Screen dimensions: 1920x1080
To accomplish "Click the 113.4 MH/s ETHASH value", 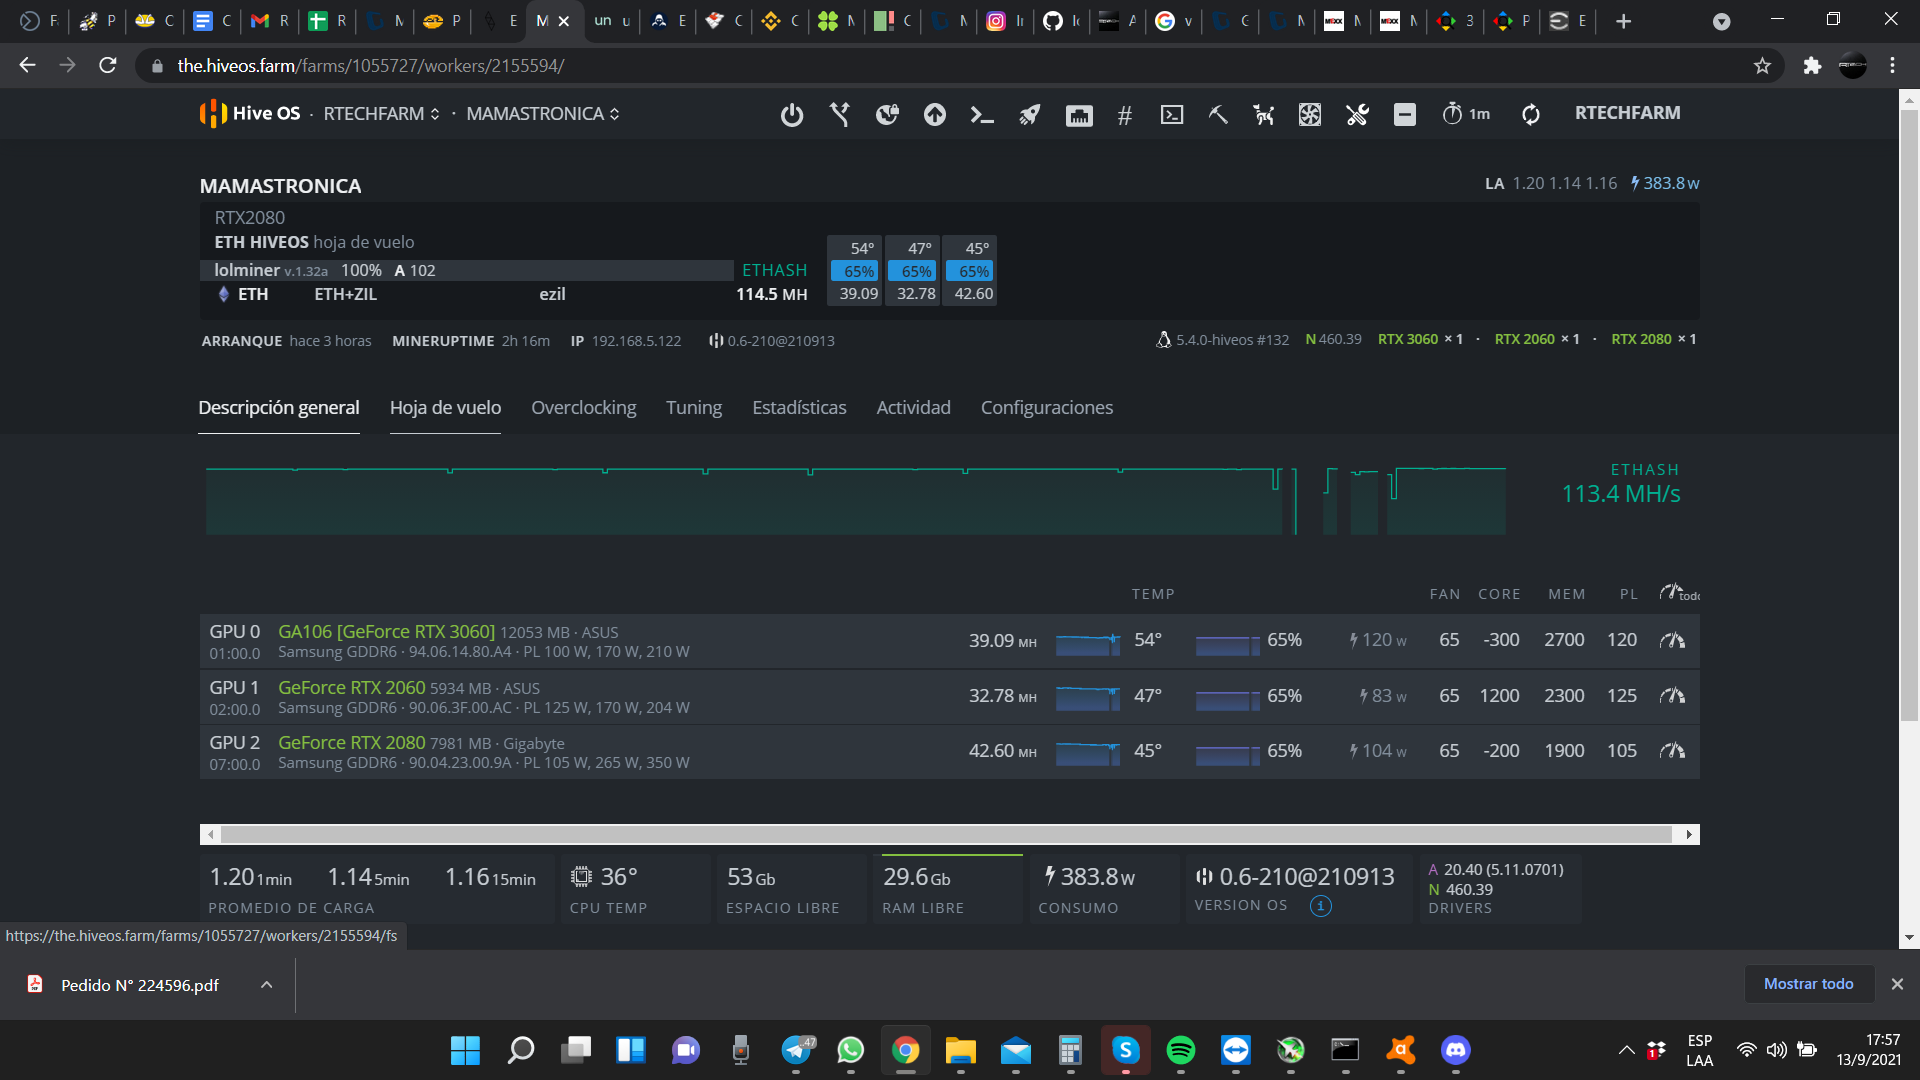I will (x=1620, y=493).
